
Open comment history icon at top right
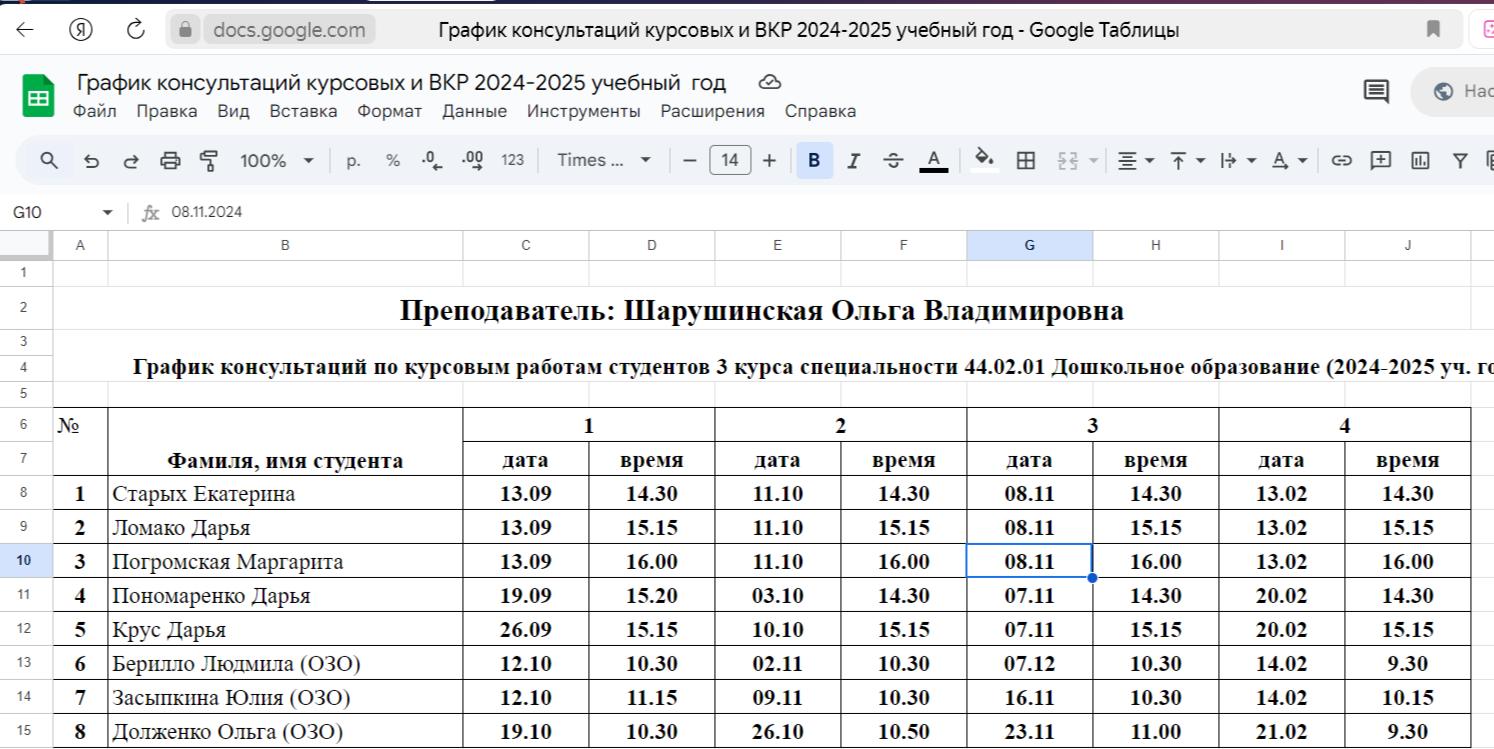click(1376, 91)
